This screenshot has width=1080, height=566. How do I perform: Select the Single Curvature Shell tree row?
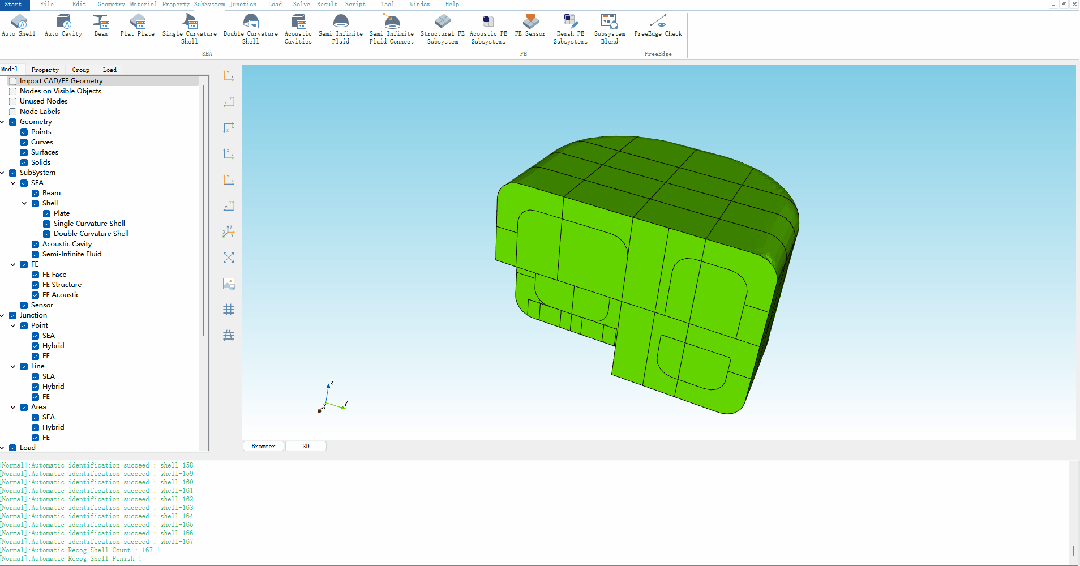coord(90,224)
